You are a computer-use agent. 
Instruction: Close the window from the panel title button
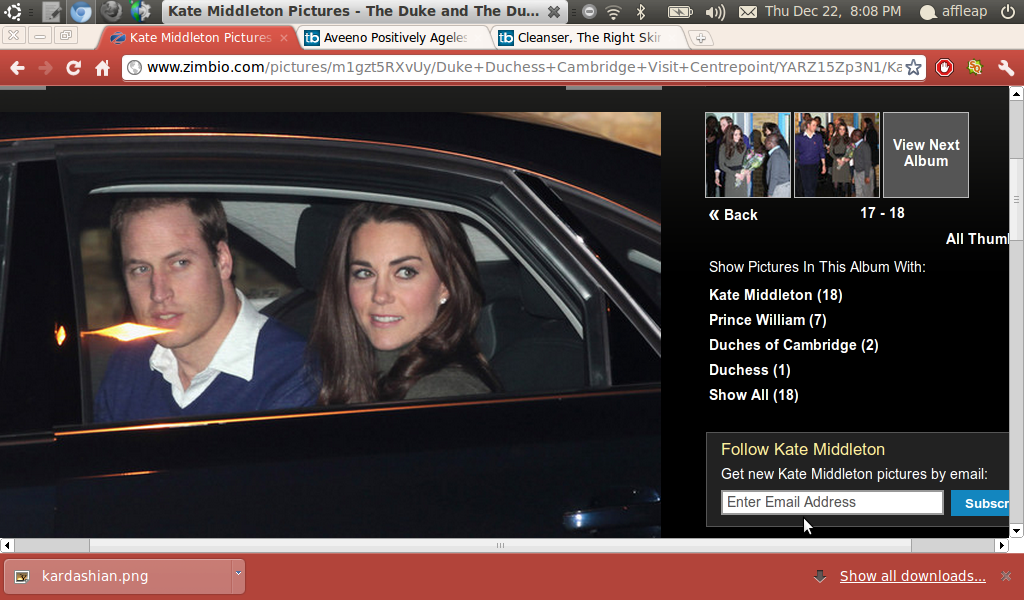(x=554, y=12)
